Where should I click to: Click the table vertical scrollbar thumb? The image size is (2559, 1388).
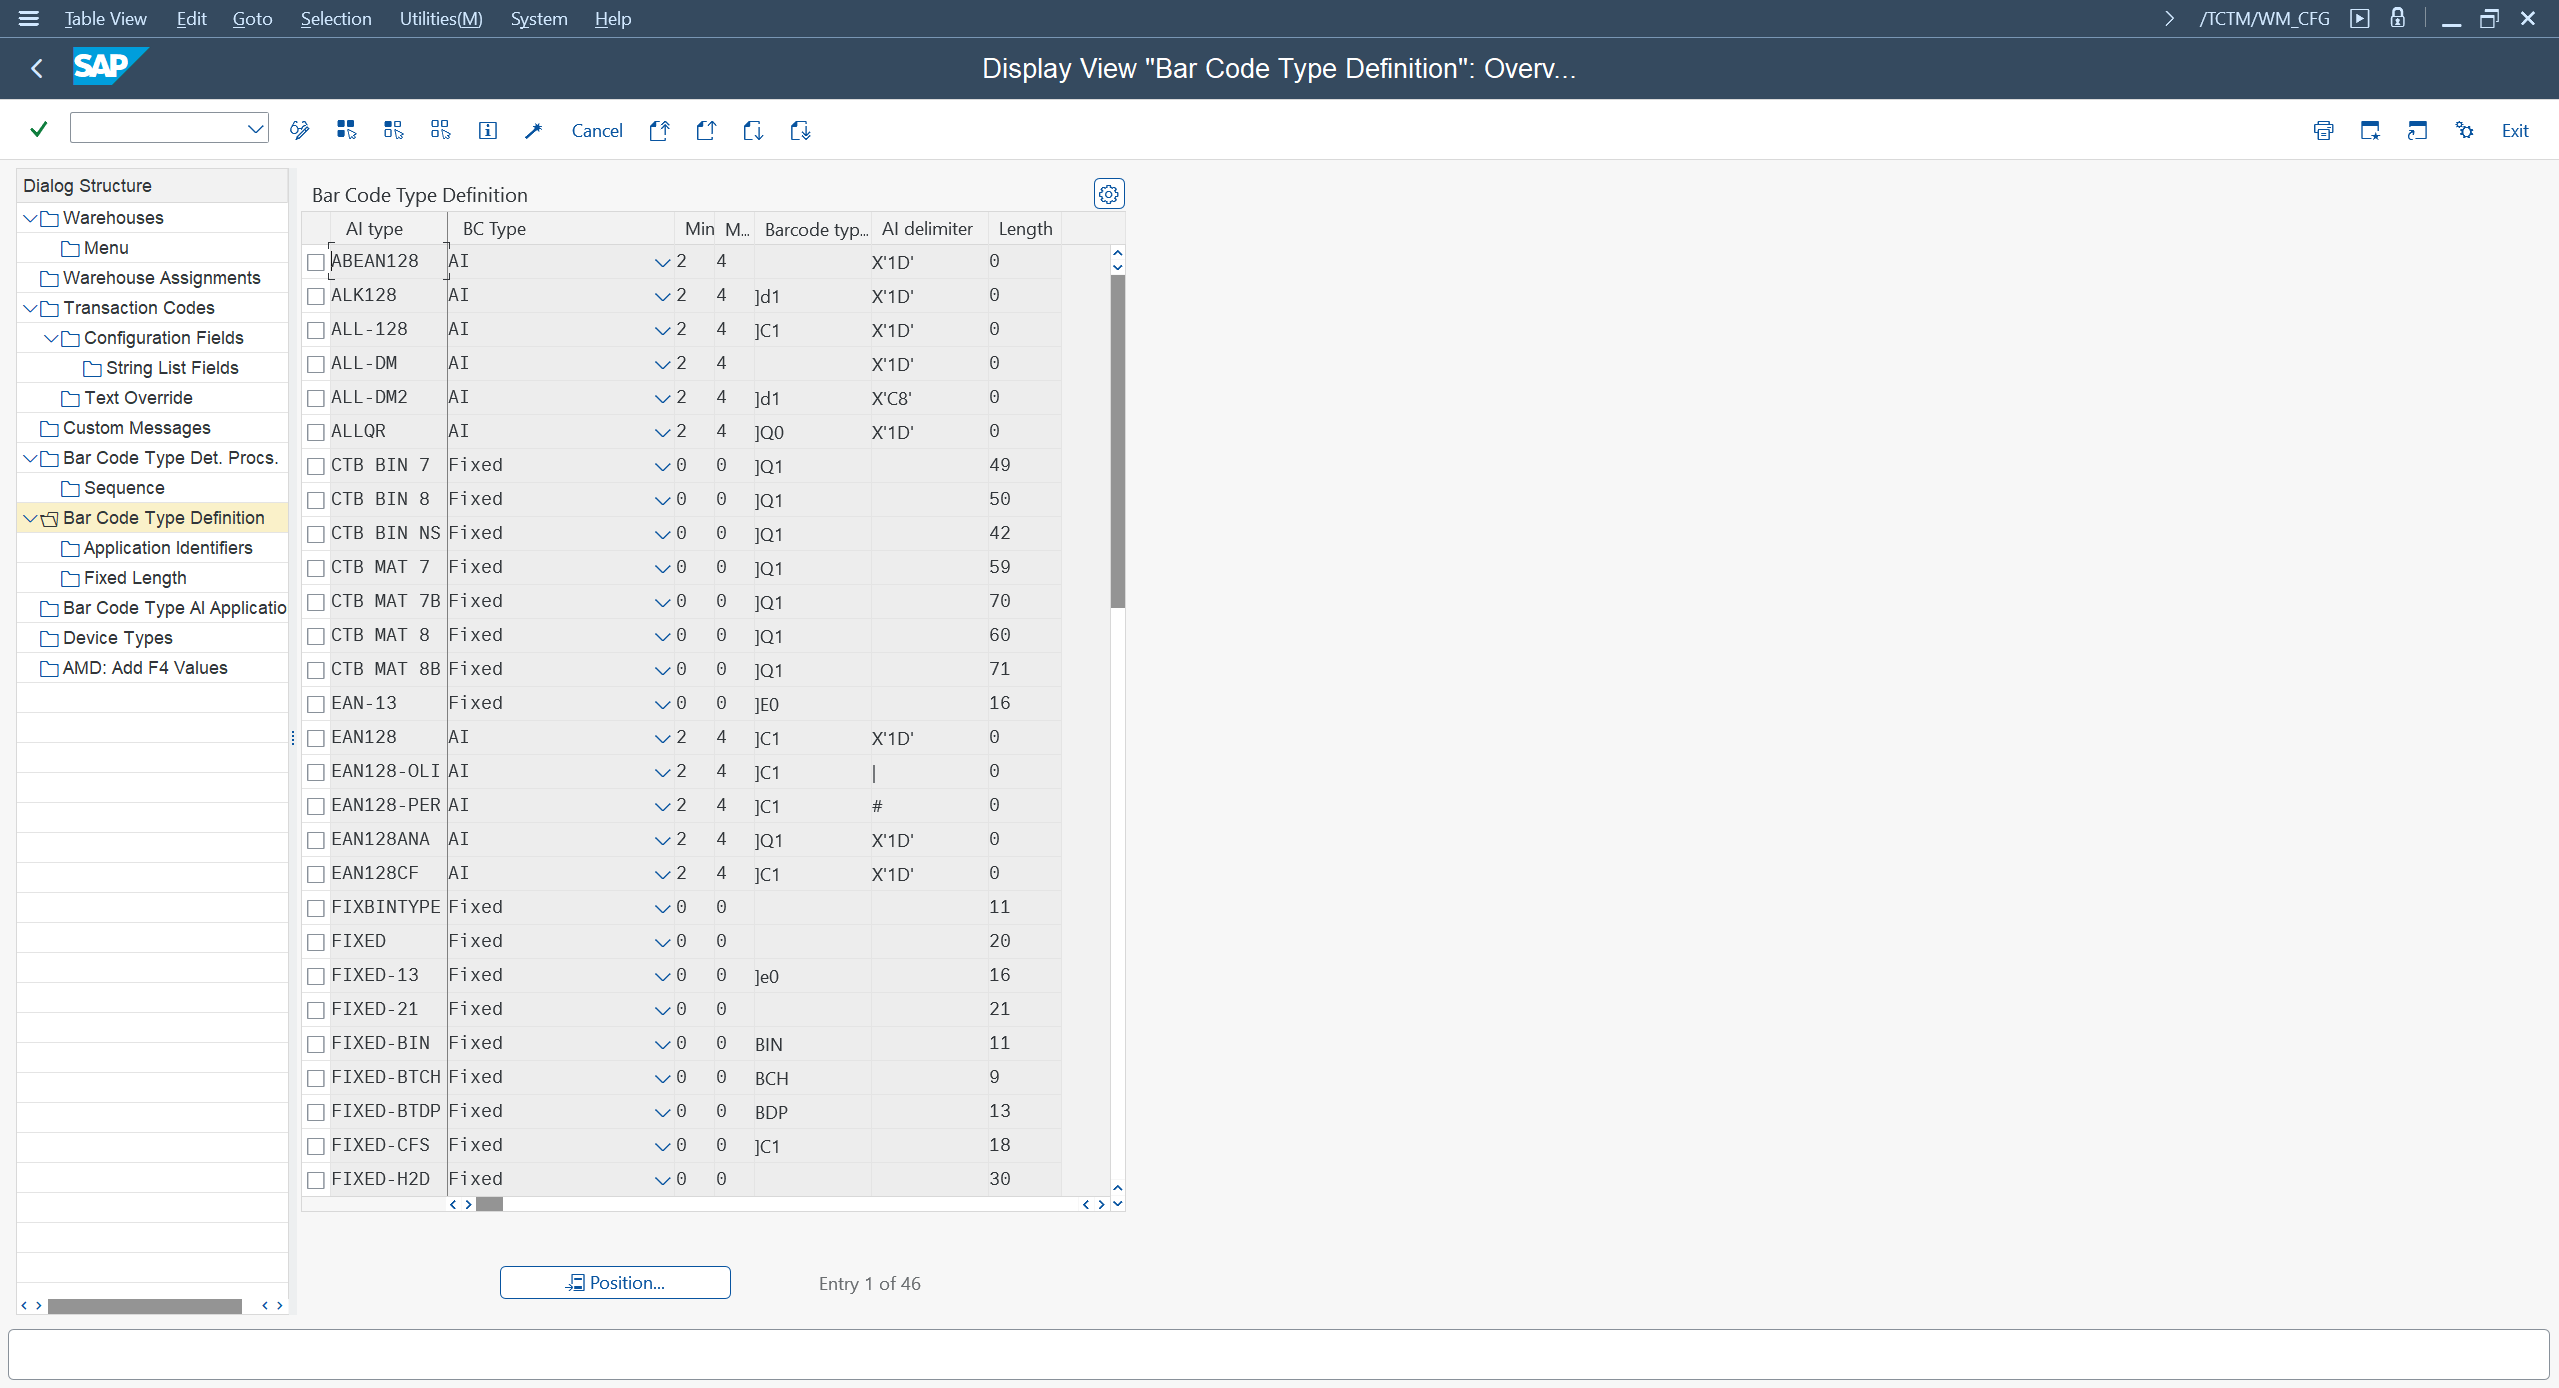click(x=1117, y=440)
